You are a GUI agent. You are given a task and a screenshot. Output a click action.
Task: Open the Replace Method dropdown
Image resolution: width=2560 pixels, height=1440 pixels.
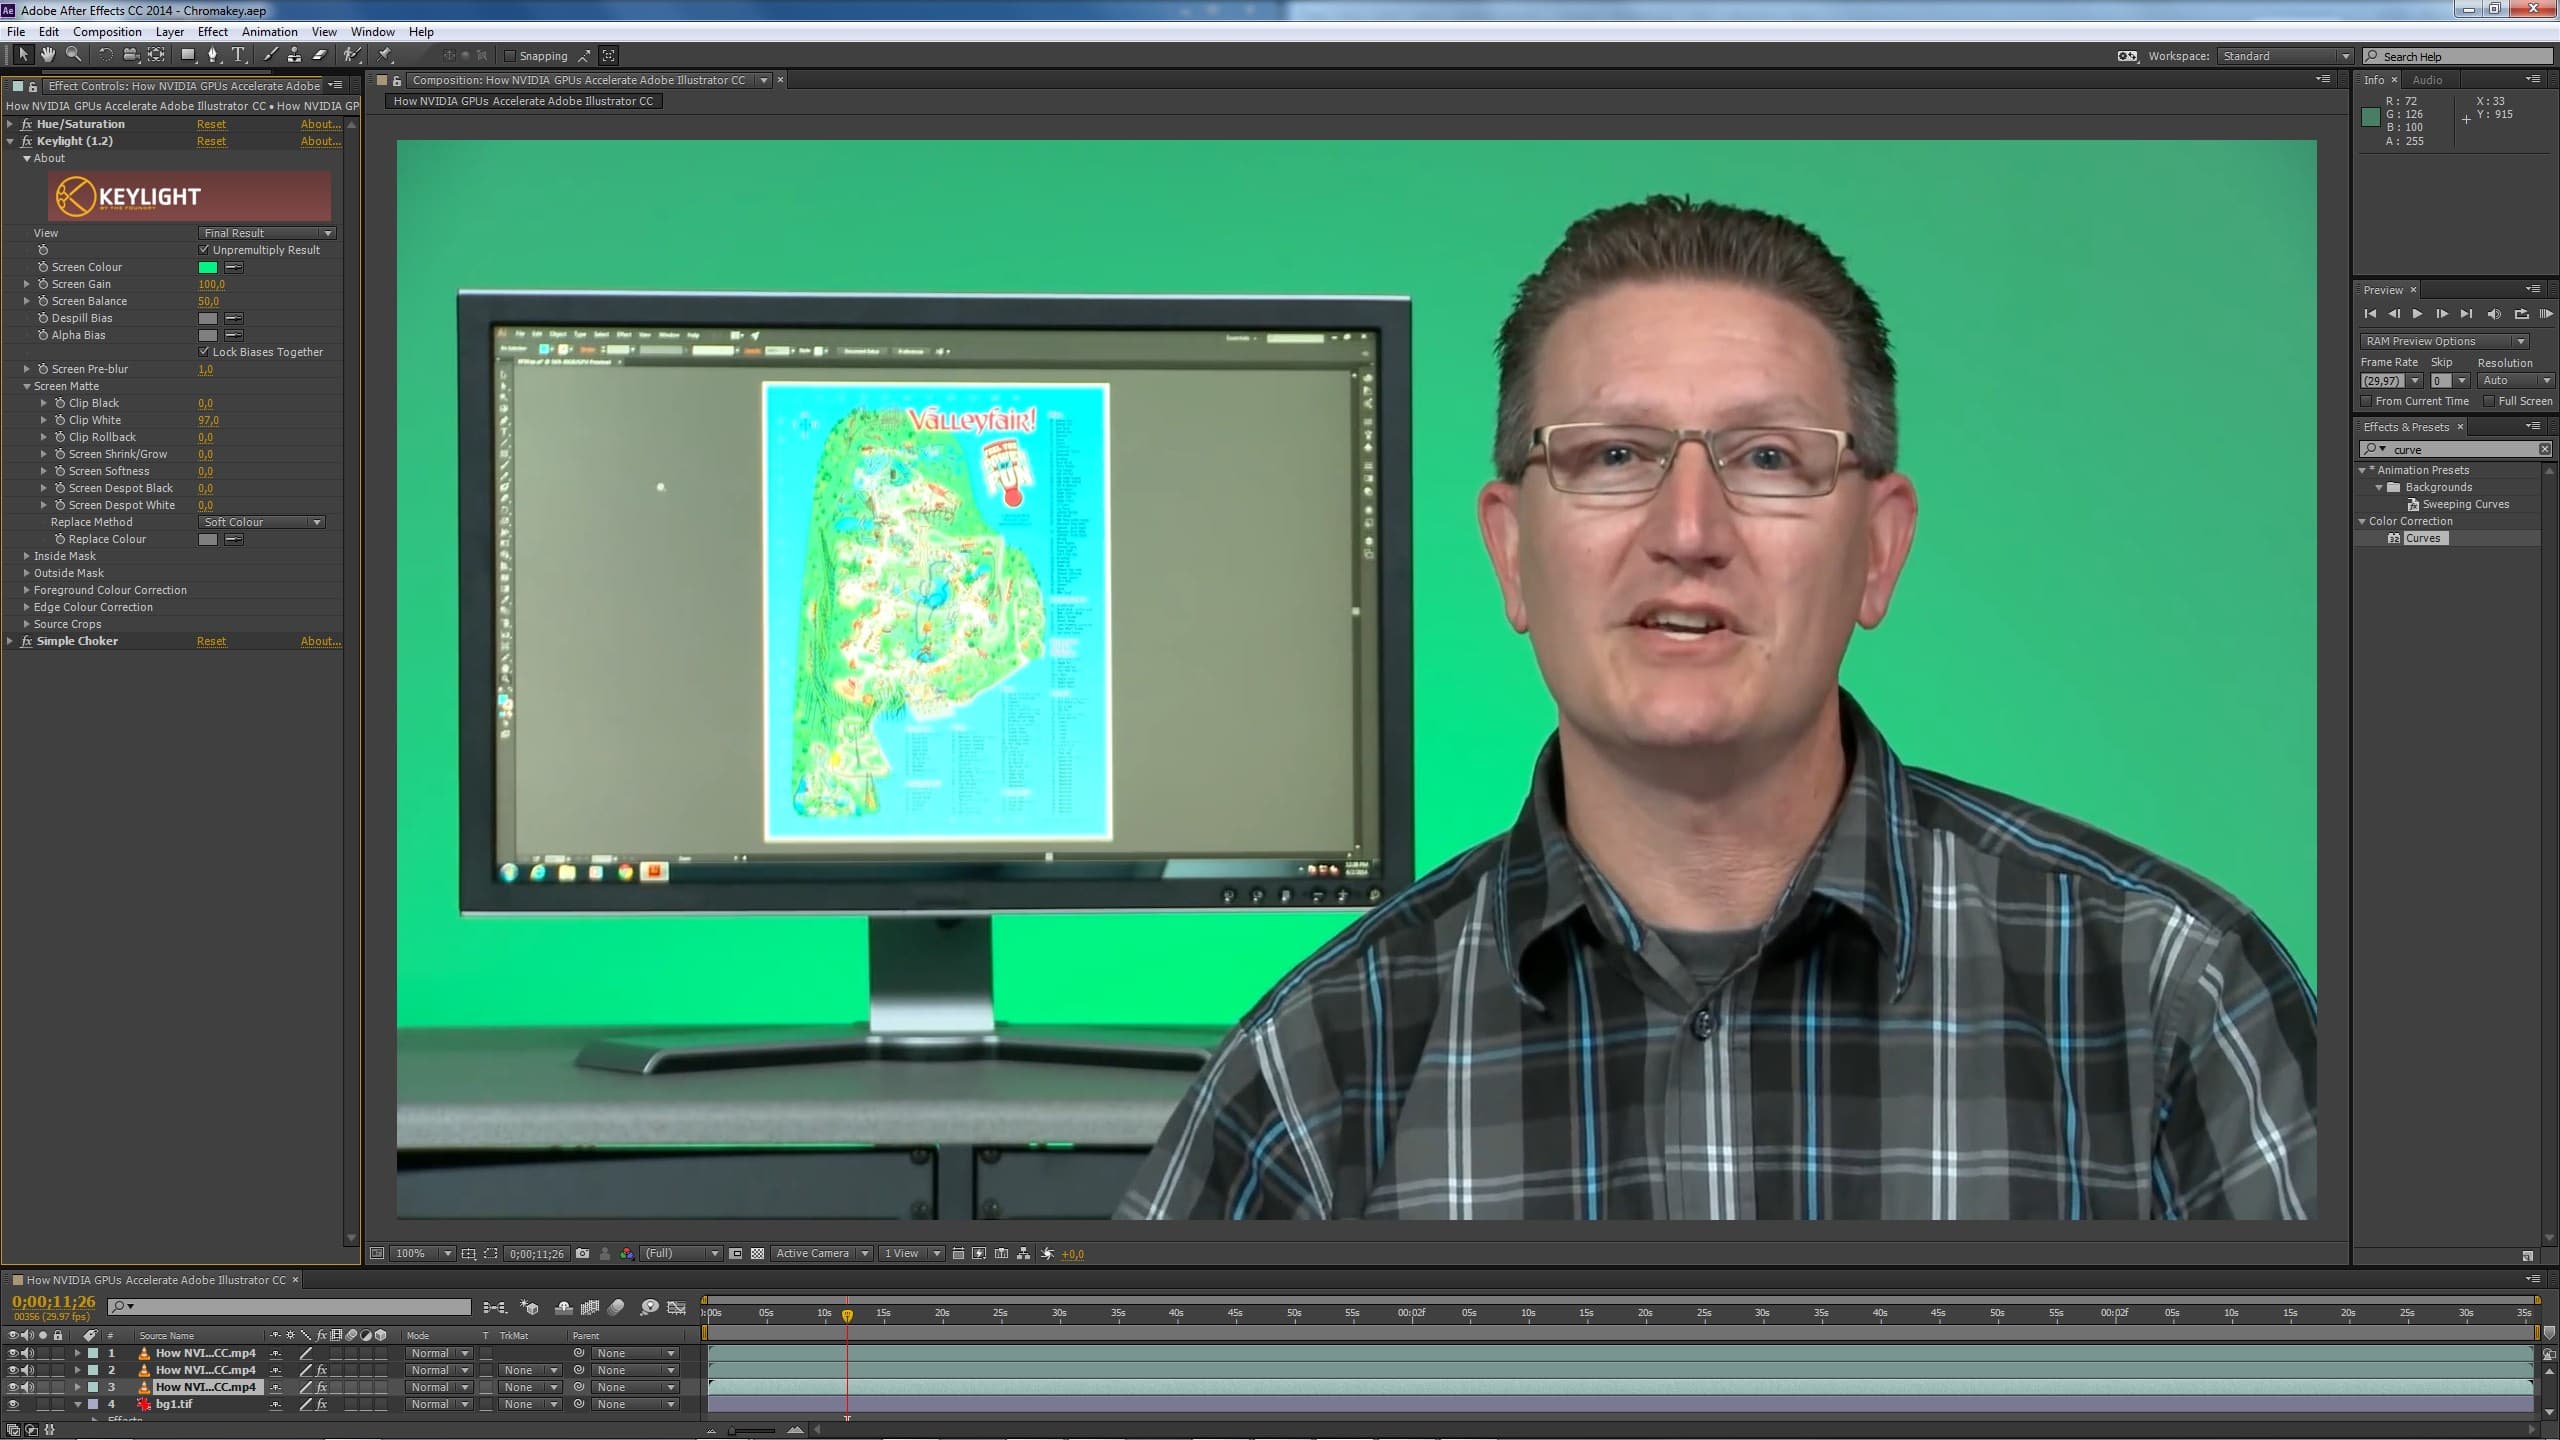coord(262,522)
